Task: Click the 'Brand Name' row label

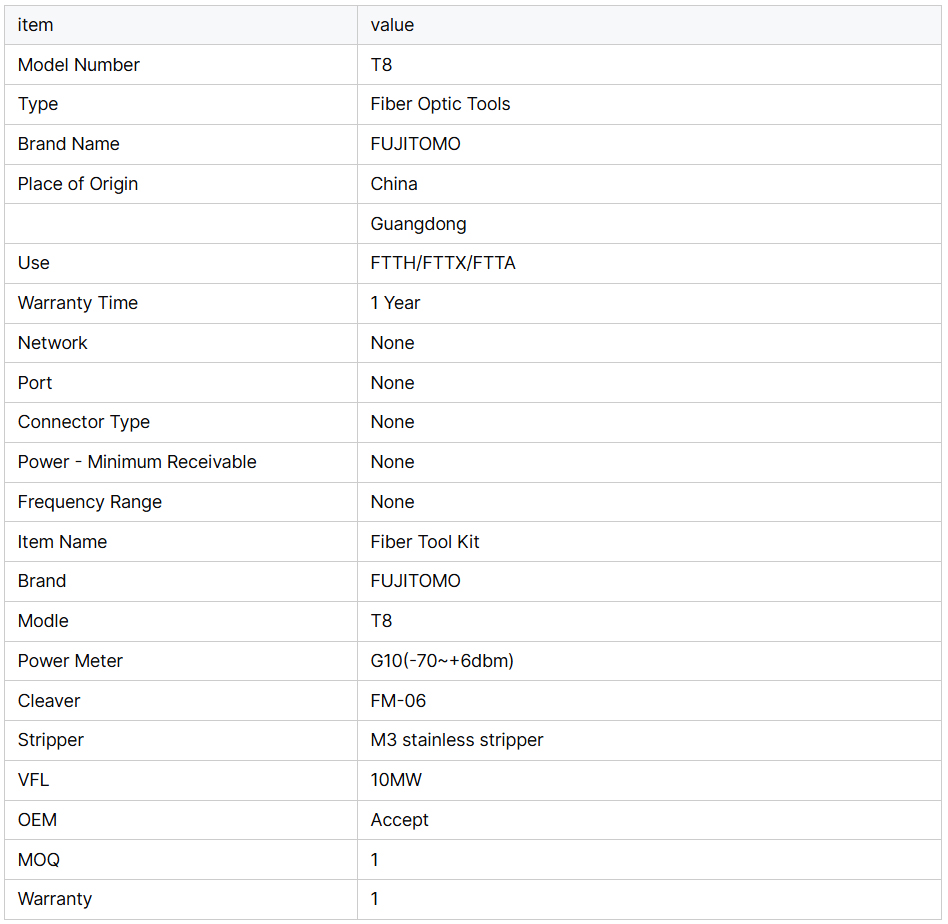Action: click(69, 144)
